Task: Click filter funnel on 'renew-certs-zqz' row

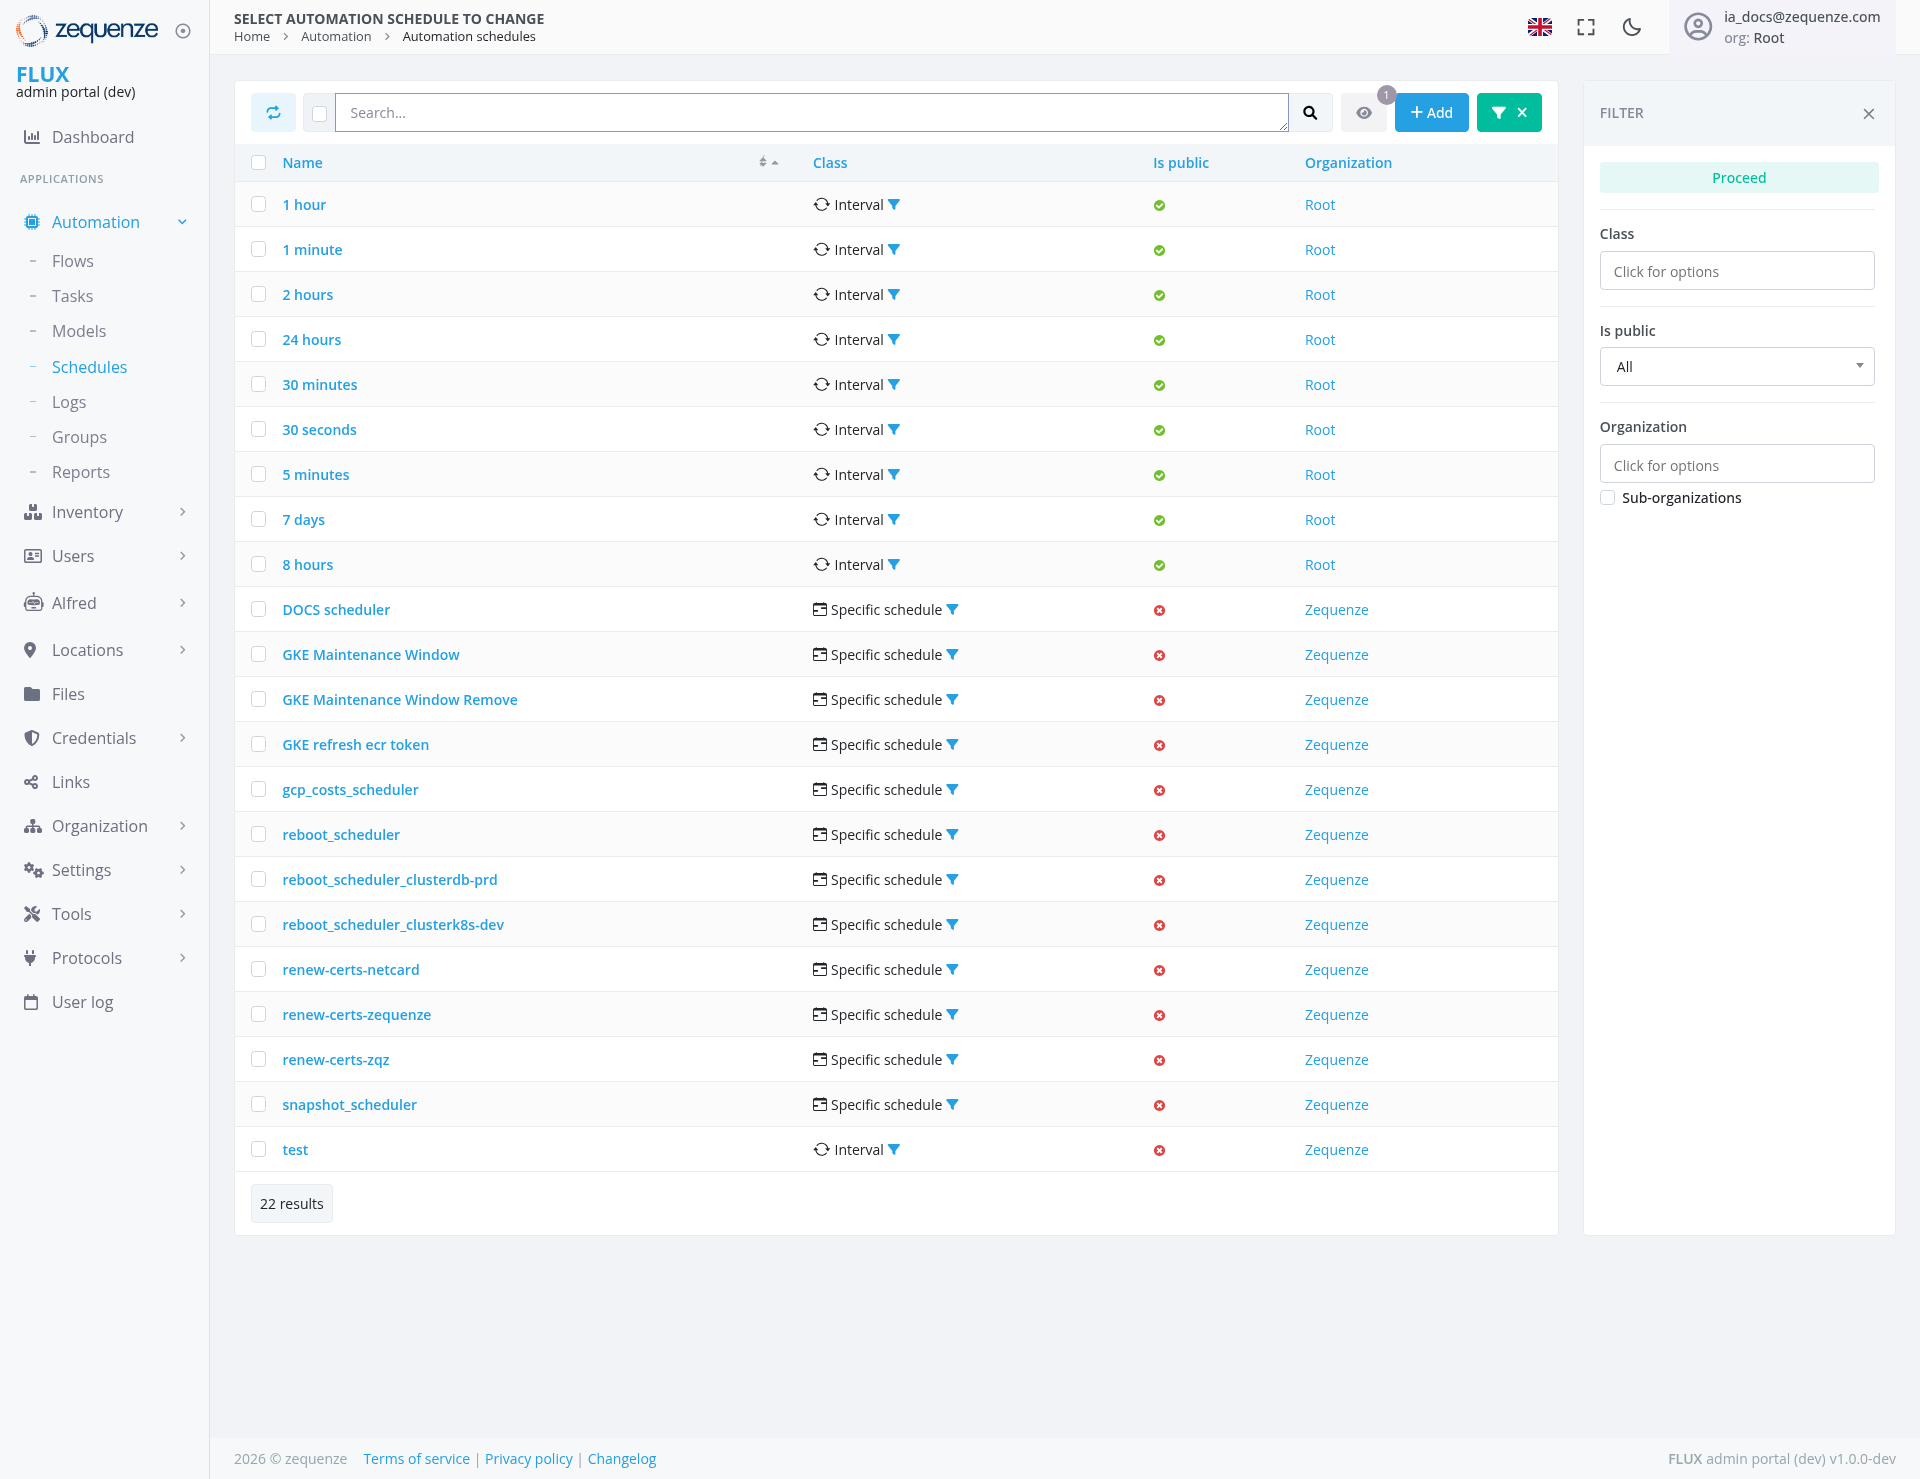Action: 953,1060
